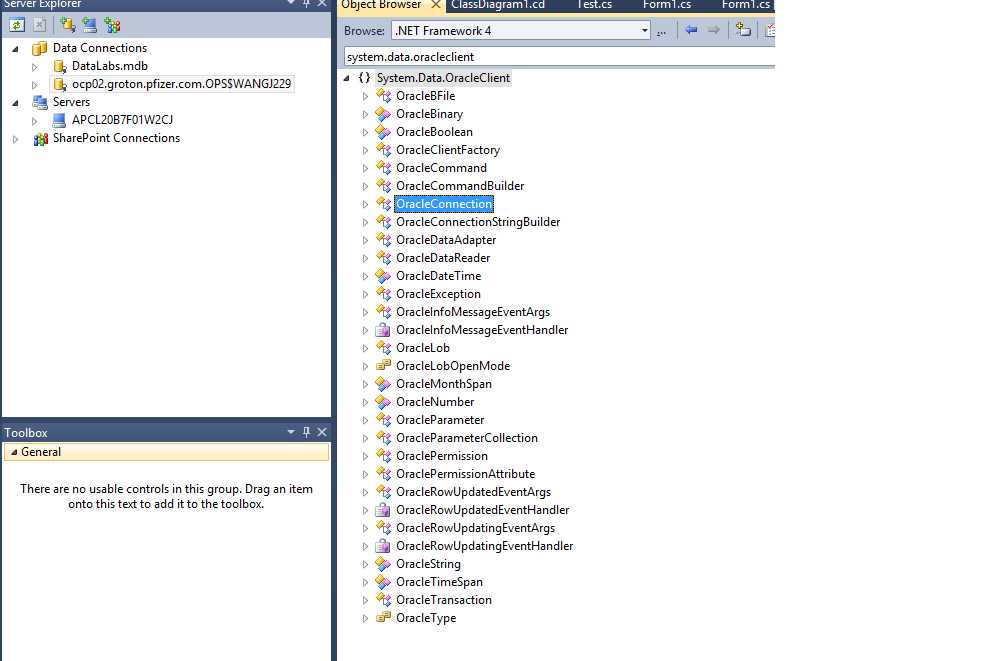Switch to the Object Browser tab
Image resolution: width=1008 pixels, height=661 pixels.
[381, 5]
